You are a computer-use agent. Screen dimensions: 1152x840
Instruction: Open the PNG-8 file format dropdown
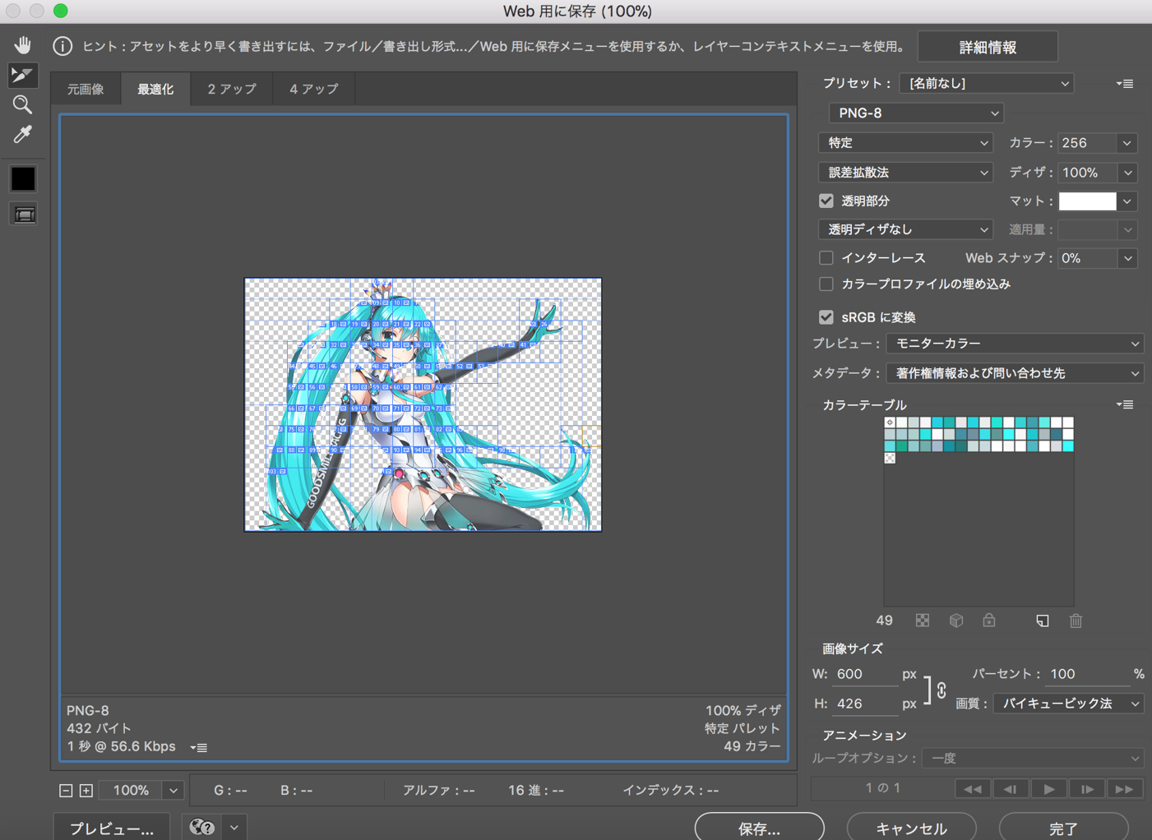[916, 113]
